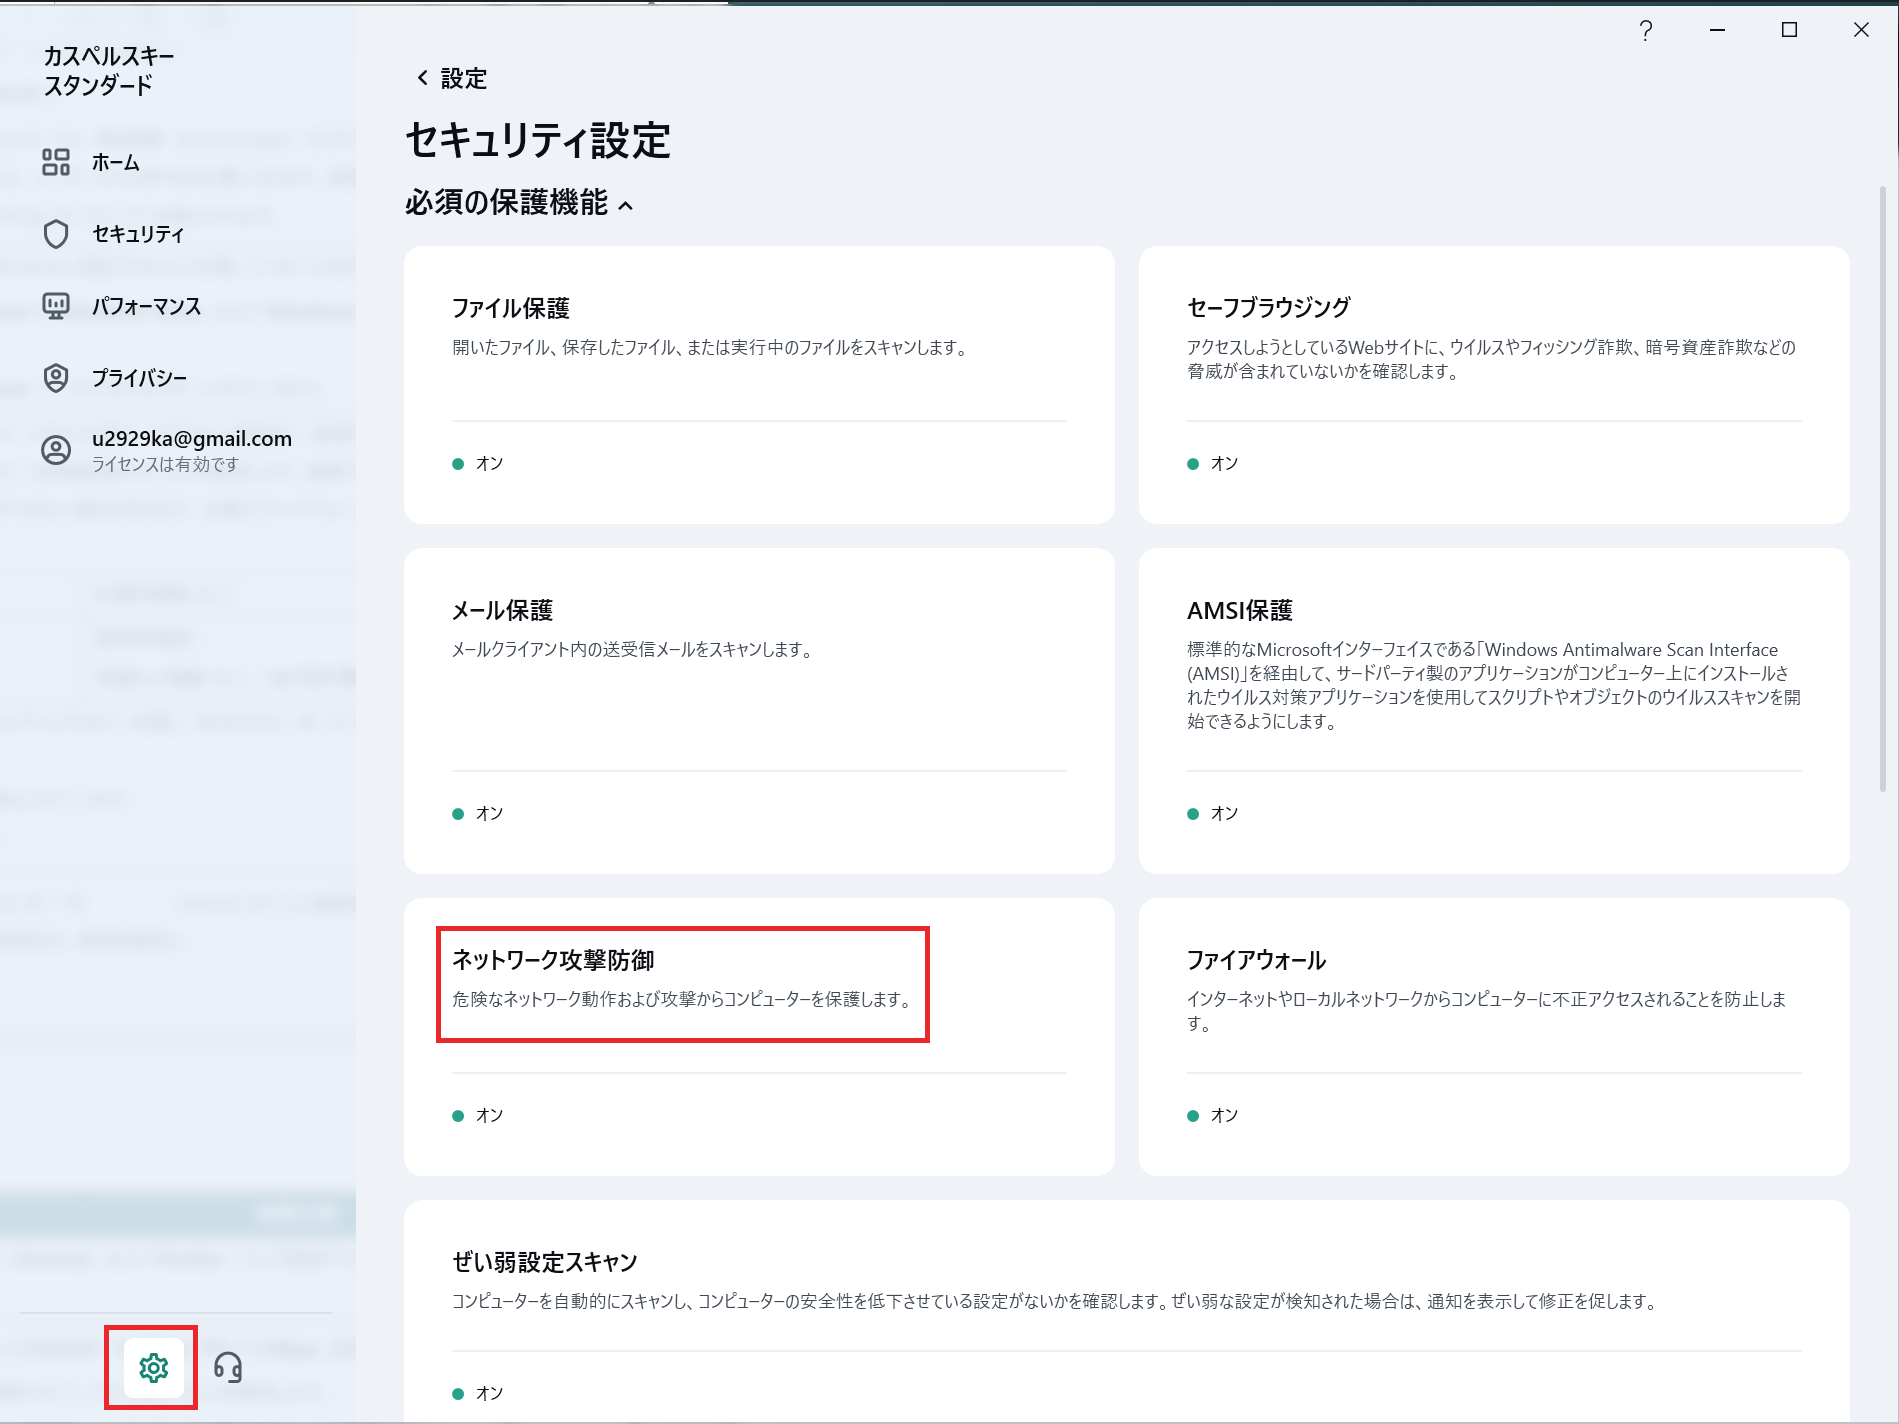Go back using the 設定 back arrow
Screen dimensions: 1899x1424
(x=422, y=78)
